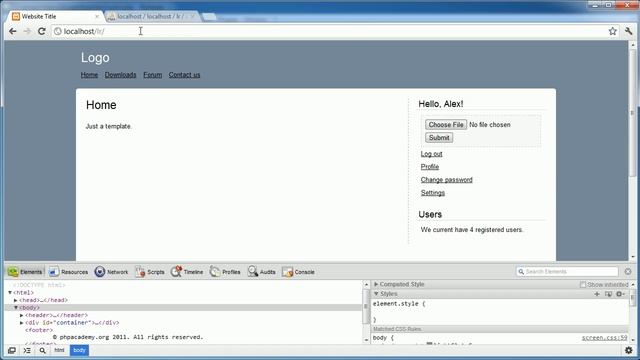
Task: Open Styles gear options menu
Action: click(620, 294)
